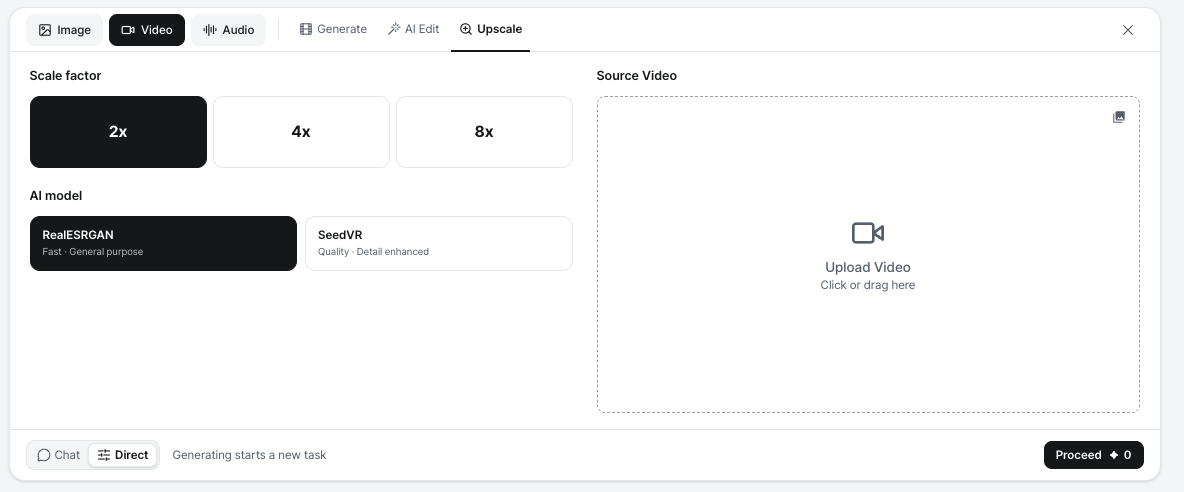Select the RealESRGAN AI model
This screenshot has height=492, width=1184.
[163, 243]
